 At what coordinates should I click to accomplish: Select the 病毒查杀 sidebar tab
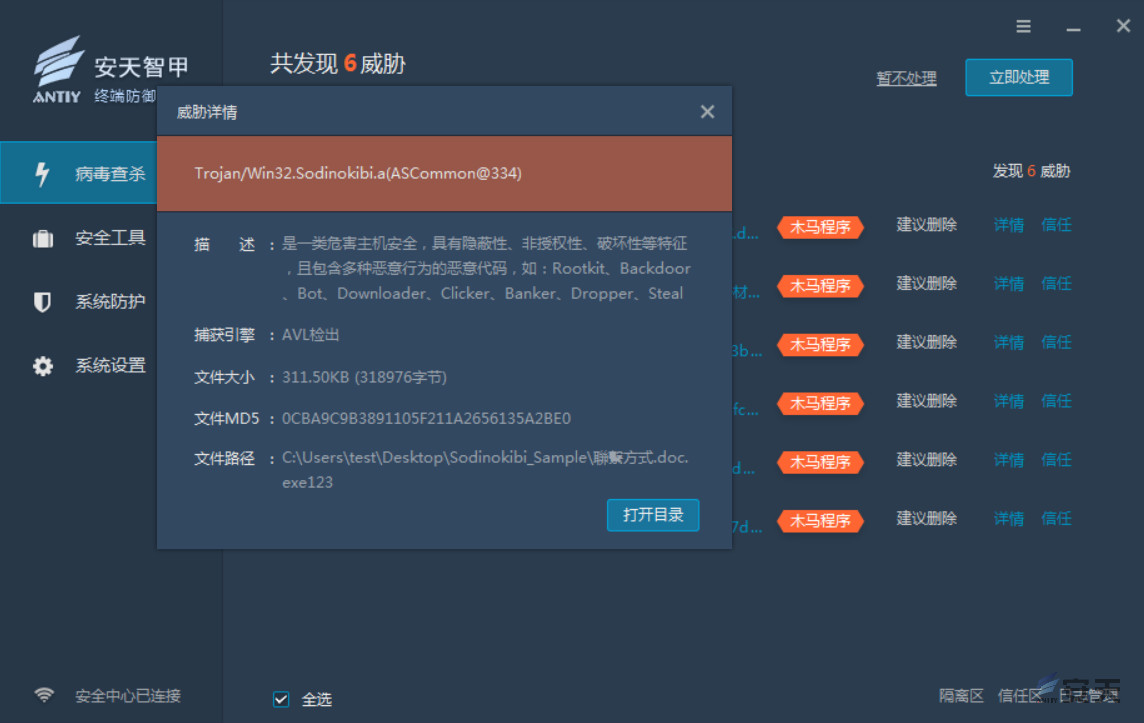[x=79, y=173]
